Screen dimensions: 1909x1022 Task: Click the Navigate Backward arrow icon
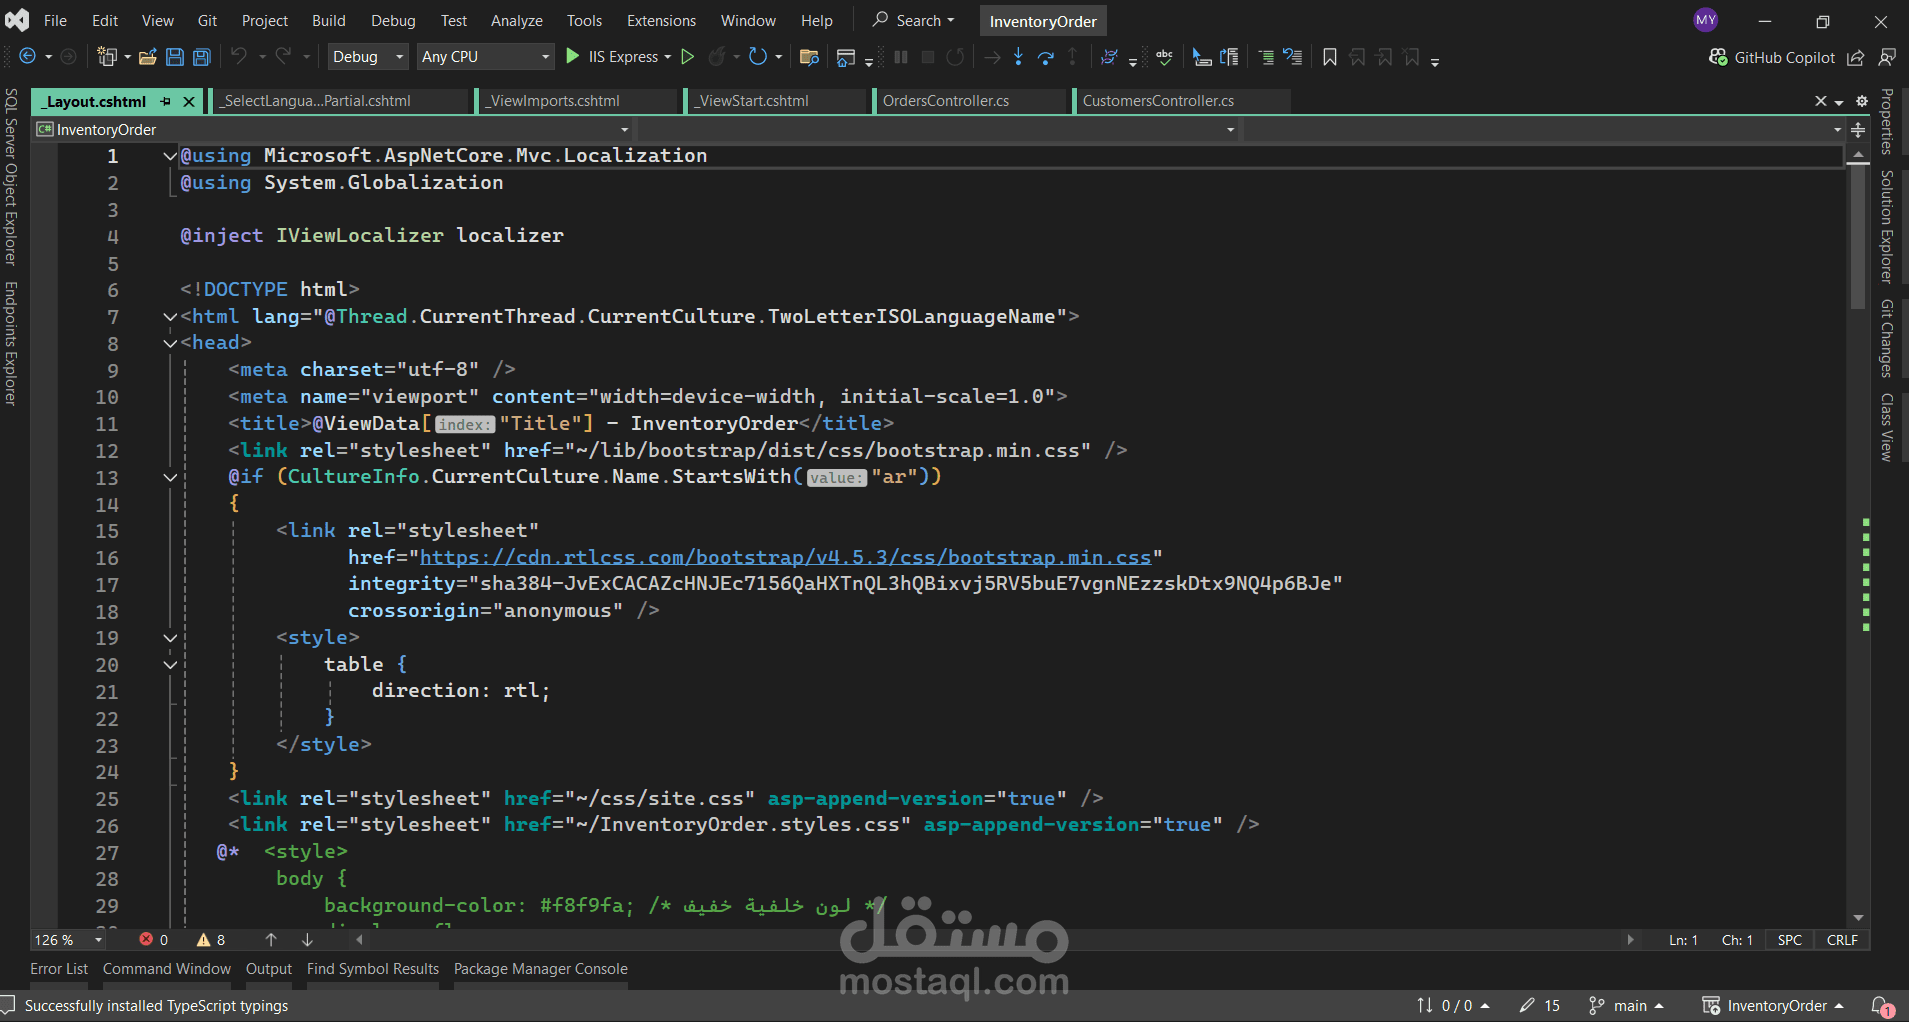pyautogui.click(x=27, y=57)
